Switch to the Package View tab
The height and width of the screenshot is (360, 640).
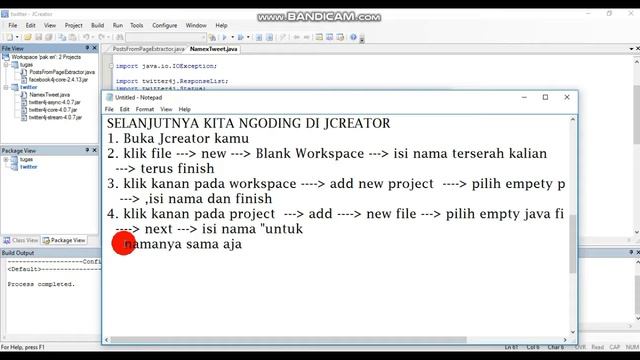(x=64, y=240)
